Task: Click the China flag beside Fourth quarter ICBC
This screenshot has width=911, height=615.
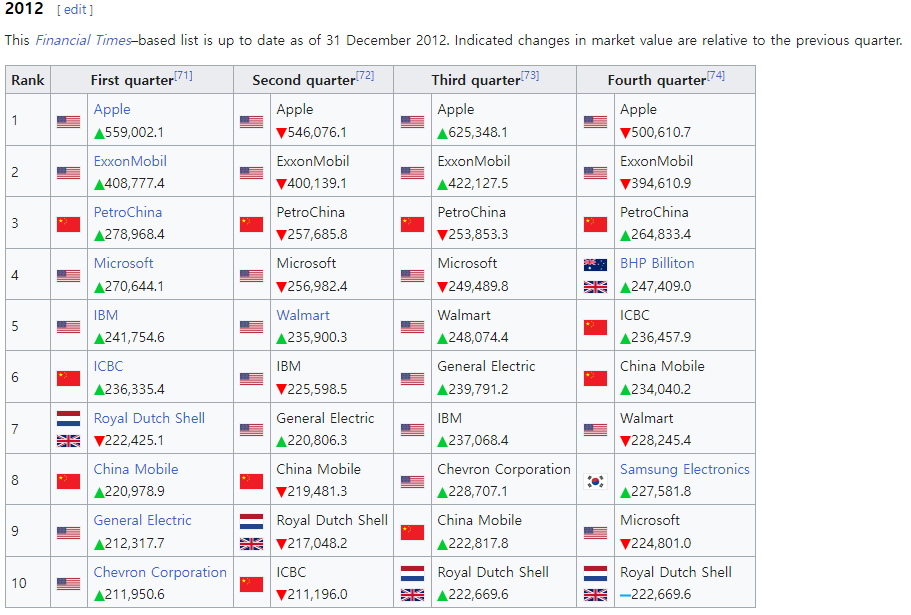Action: point(596,327)
